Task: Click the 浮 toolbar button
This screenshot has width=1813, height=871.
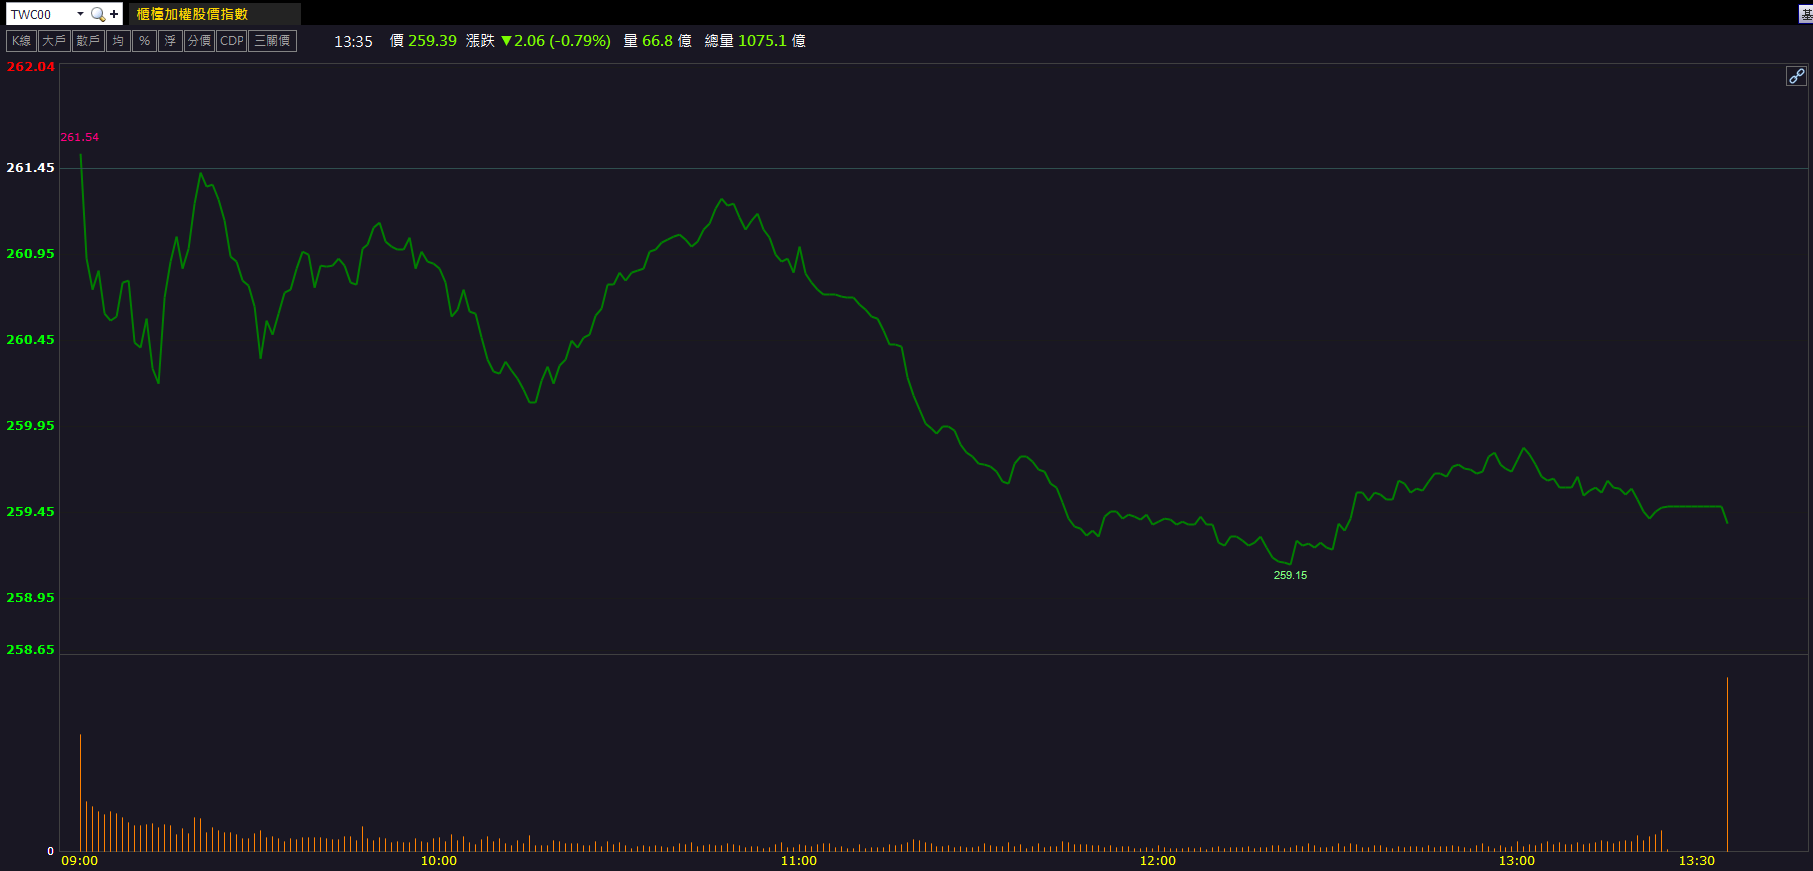Action: [170, 41]
